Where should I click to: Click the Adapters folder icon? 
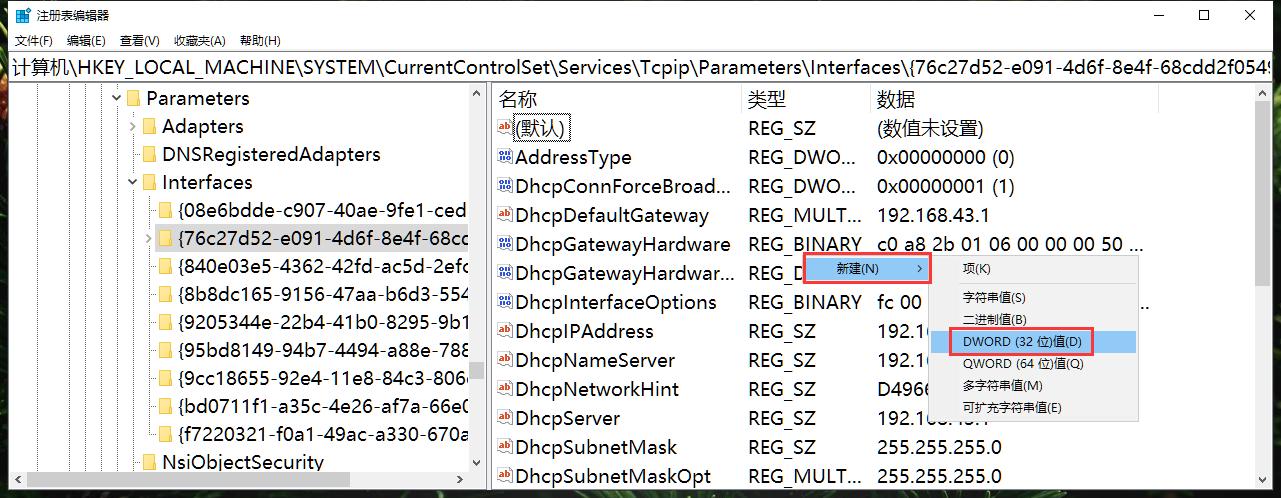150,126
